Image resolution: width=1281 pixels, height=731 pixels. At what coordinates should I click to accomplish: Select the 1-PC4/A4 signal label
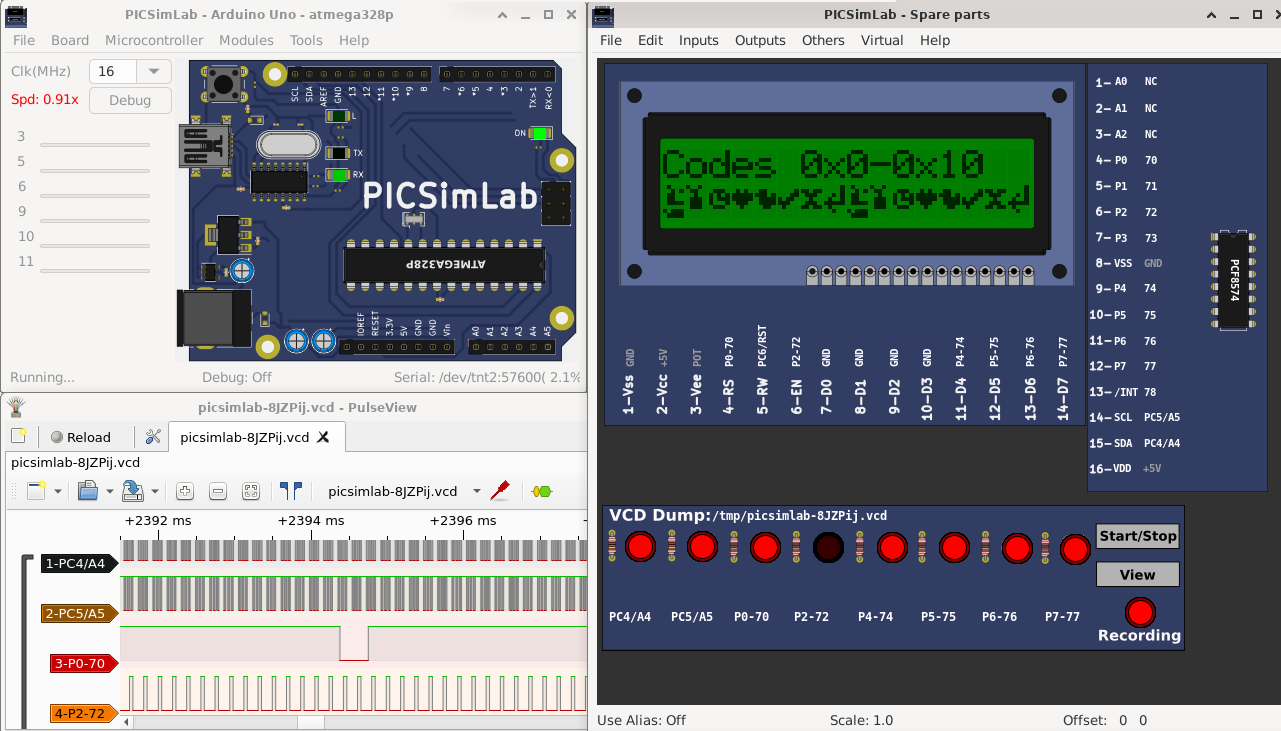[x=80, y=564]
